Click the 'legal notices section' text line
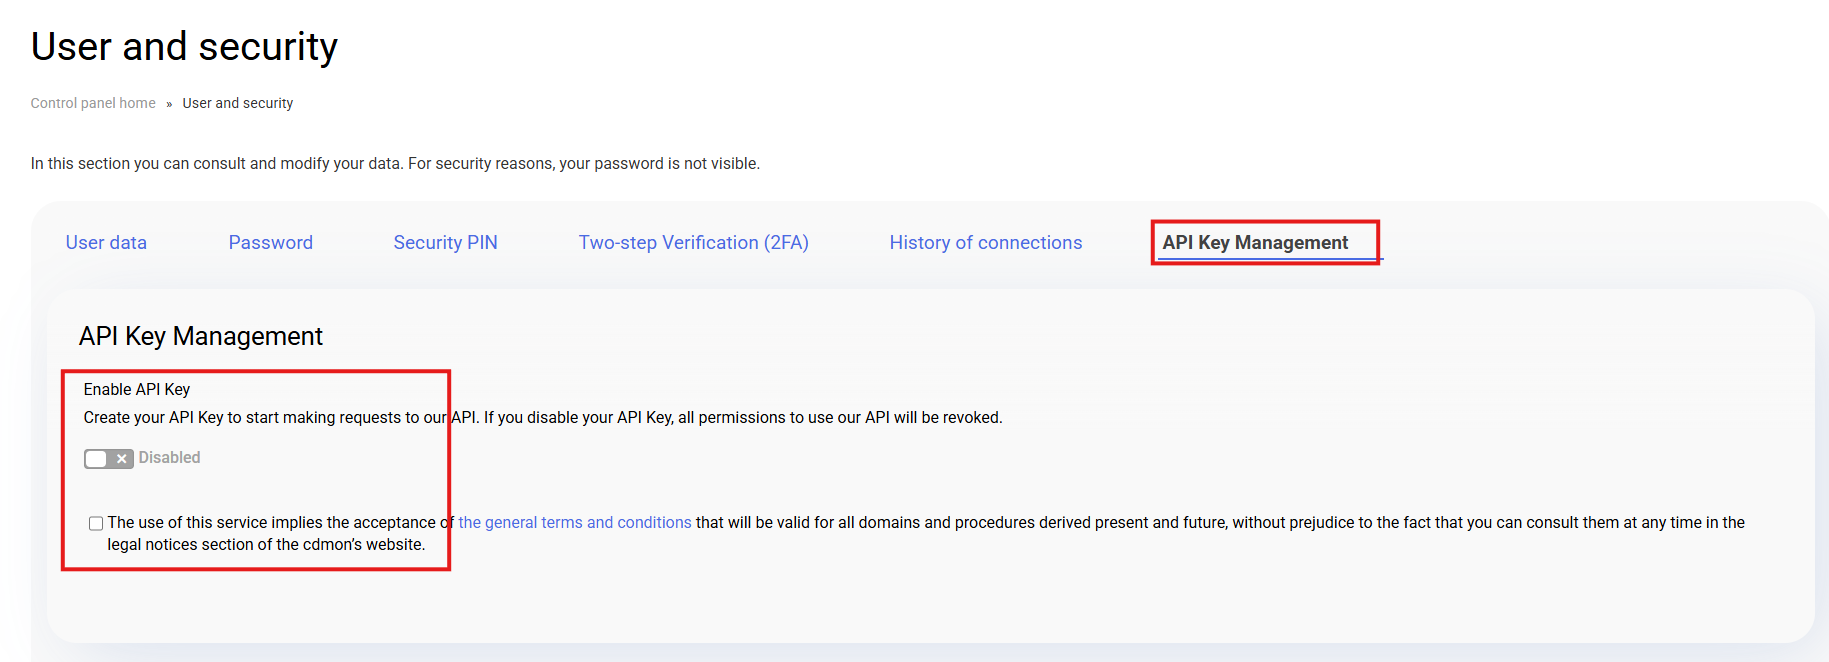The width and height of the screenshot is (1829, 662). point(266,544)
